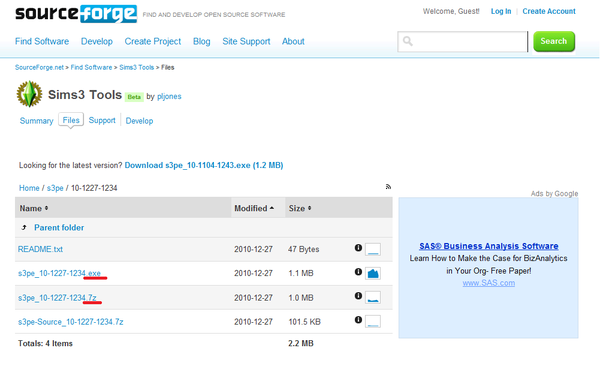The height and width of the screenshot is (369, 600).
Task: Download s3pe_10-1227-1234.exe file
Action: click(x=59, y=273)
